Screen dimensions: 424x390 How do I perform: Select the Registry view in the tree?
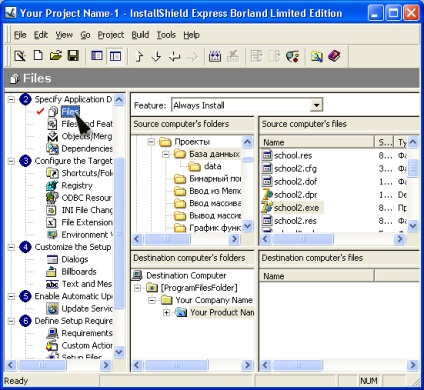point(77,185)
